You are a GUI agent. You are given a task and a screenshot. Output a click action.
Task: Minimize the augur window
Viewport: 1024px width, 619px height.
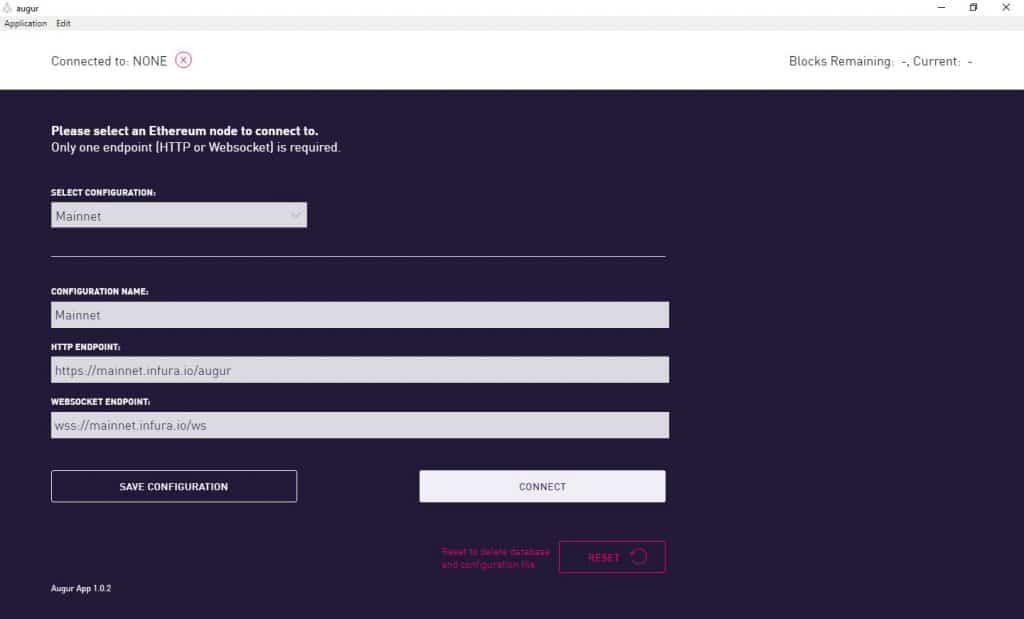pos(941,8)
